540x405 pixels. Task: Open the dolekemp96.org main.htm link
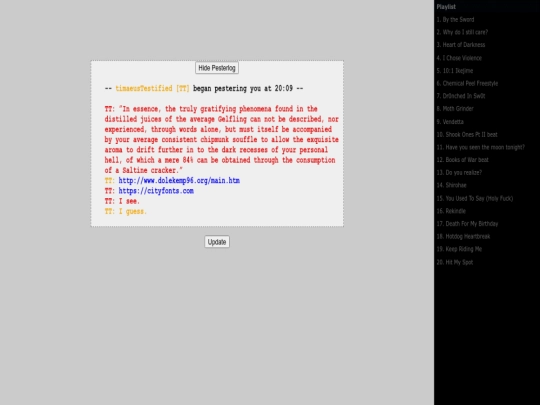click(179, 180)
